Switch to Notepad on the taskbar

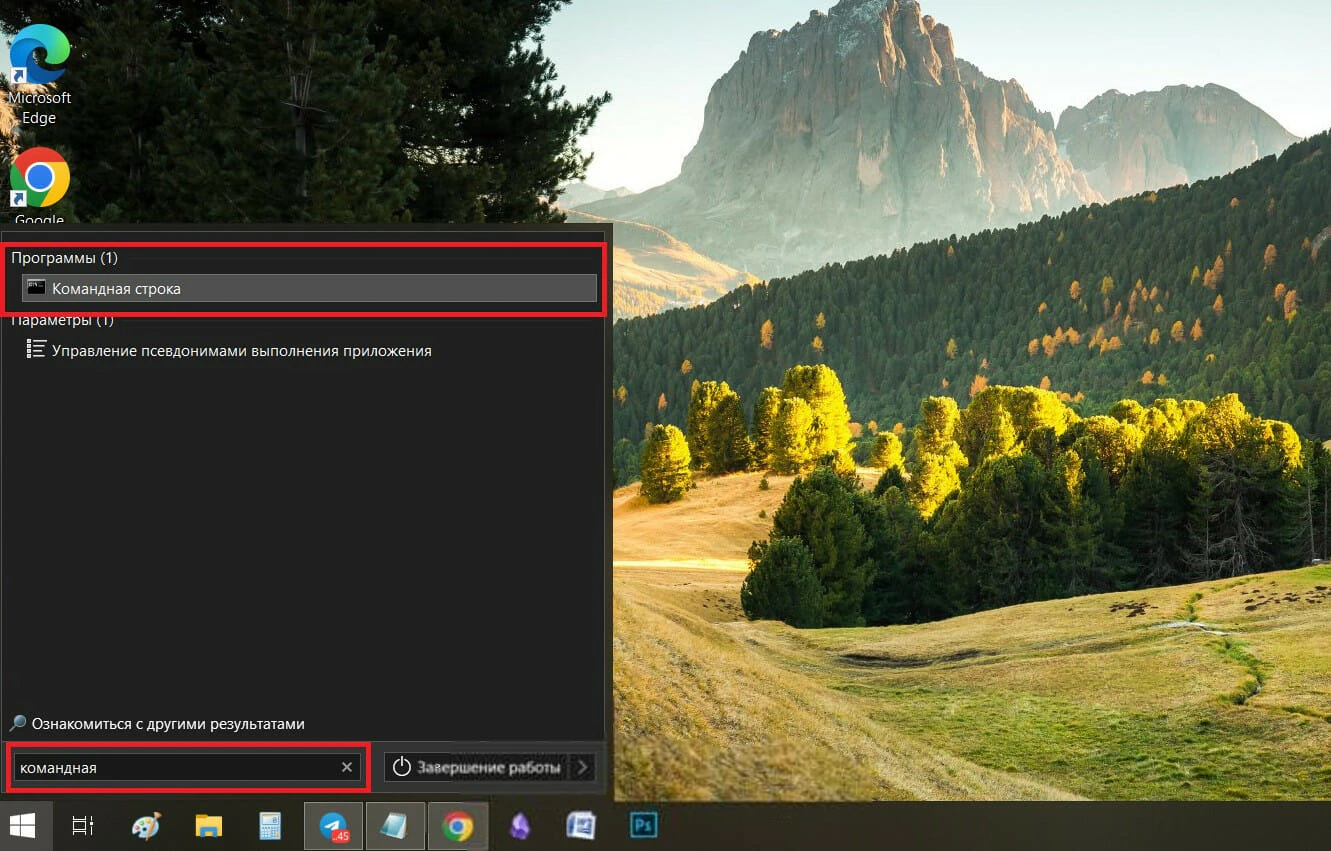tap(396, 826)
